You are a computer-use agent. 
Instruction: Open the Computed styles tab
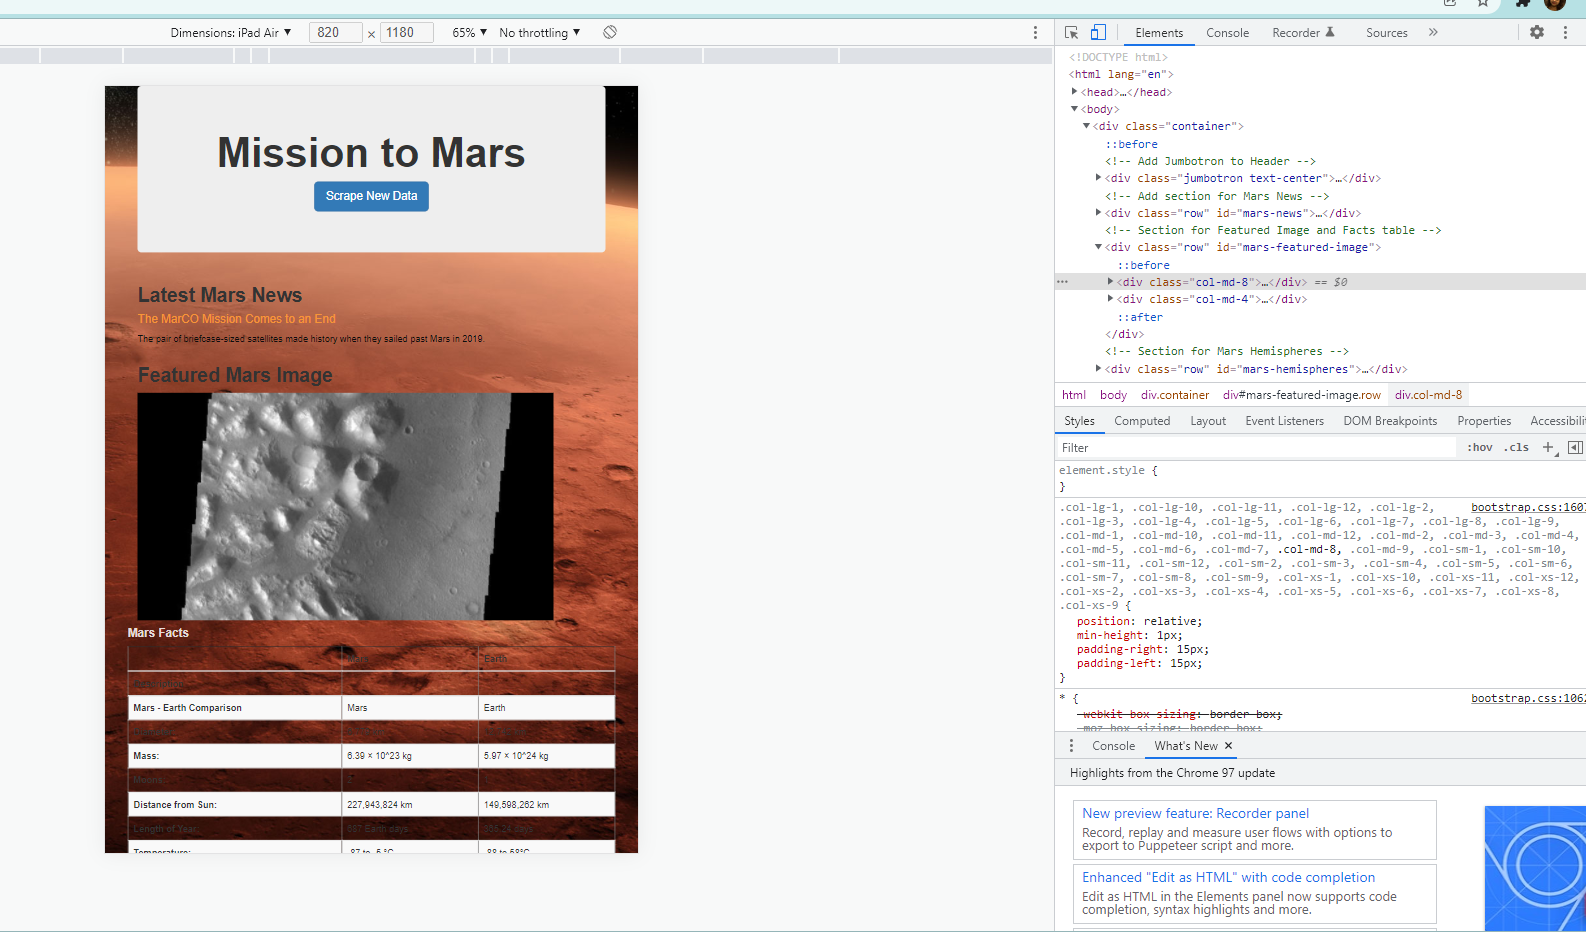coord(1142,421)
